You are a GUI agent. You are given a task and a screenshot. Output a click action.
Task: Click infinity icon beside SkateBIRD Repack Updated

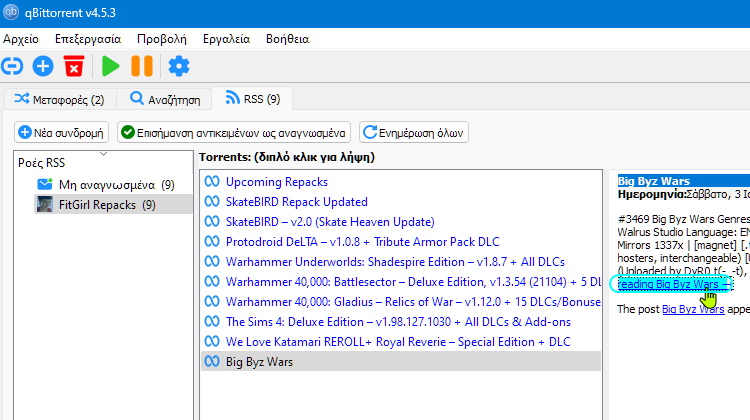[212, 201]
